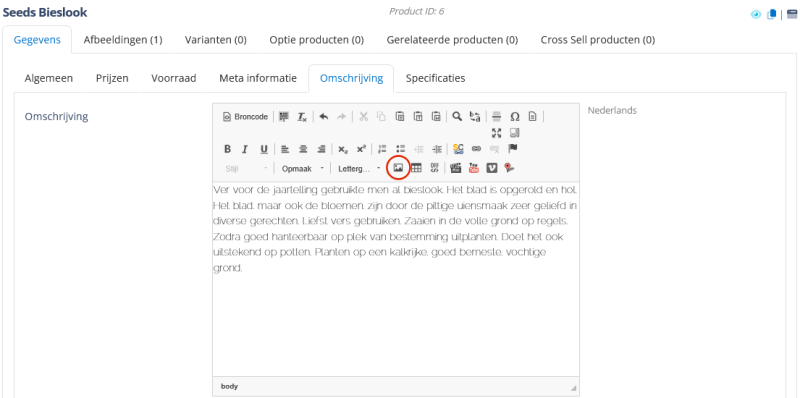
Task: Click inside the description text area
Action: pyautogui.click(x=396, y=279)
